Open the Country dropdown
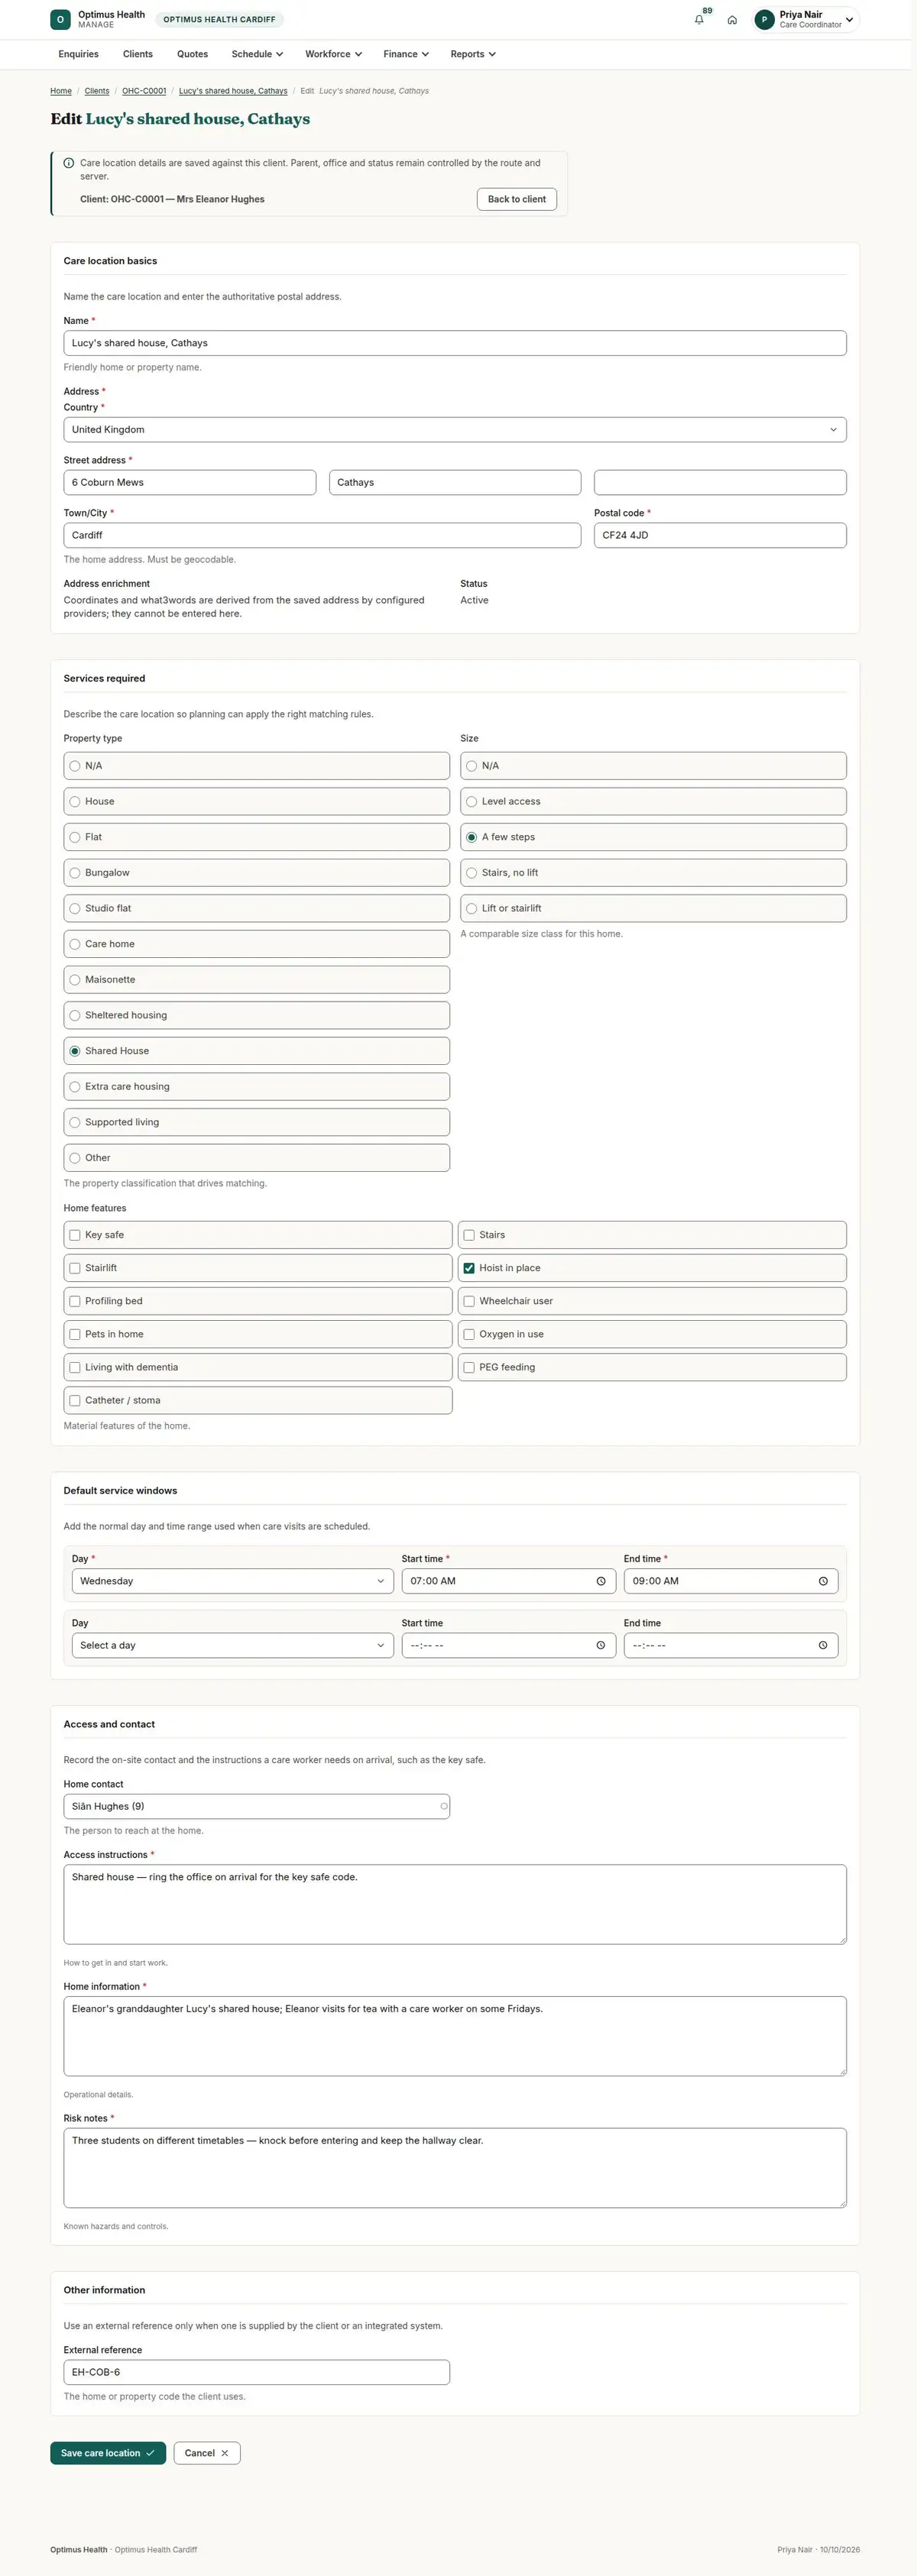This screenshot has width=917, height=2576. tap(455, 430)
